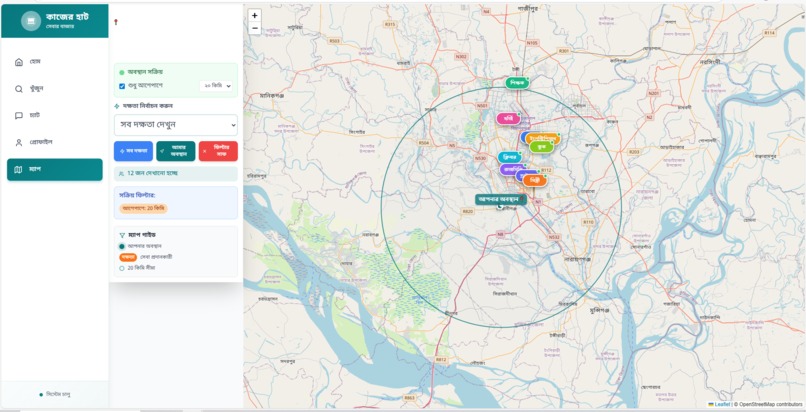Click the ম্যাপ গাইড funnel icon

(x=122, y=235)
